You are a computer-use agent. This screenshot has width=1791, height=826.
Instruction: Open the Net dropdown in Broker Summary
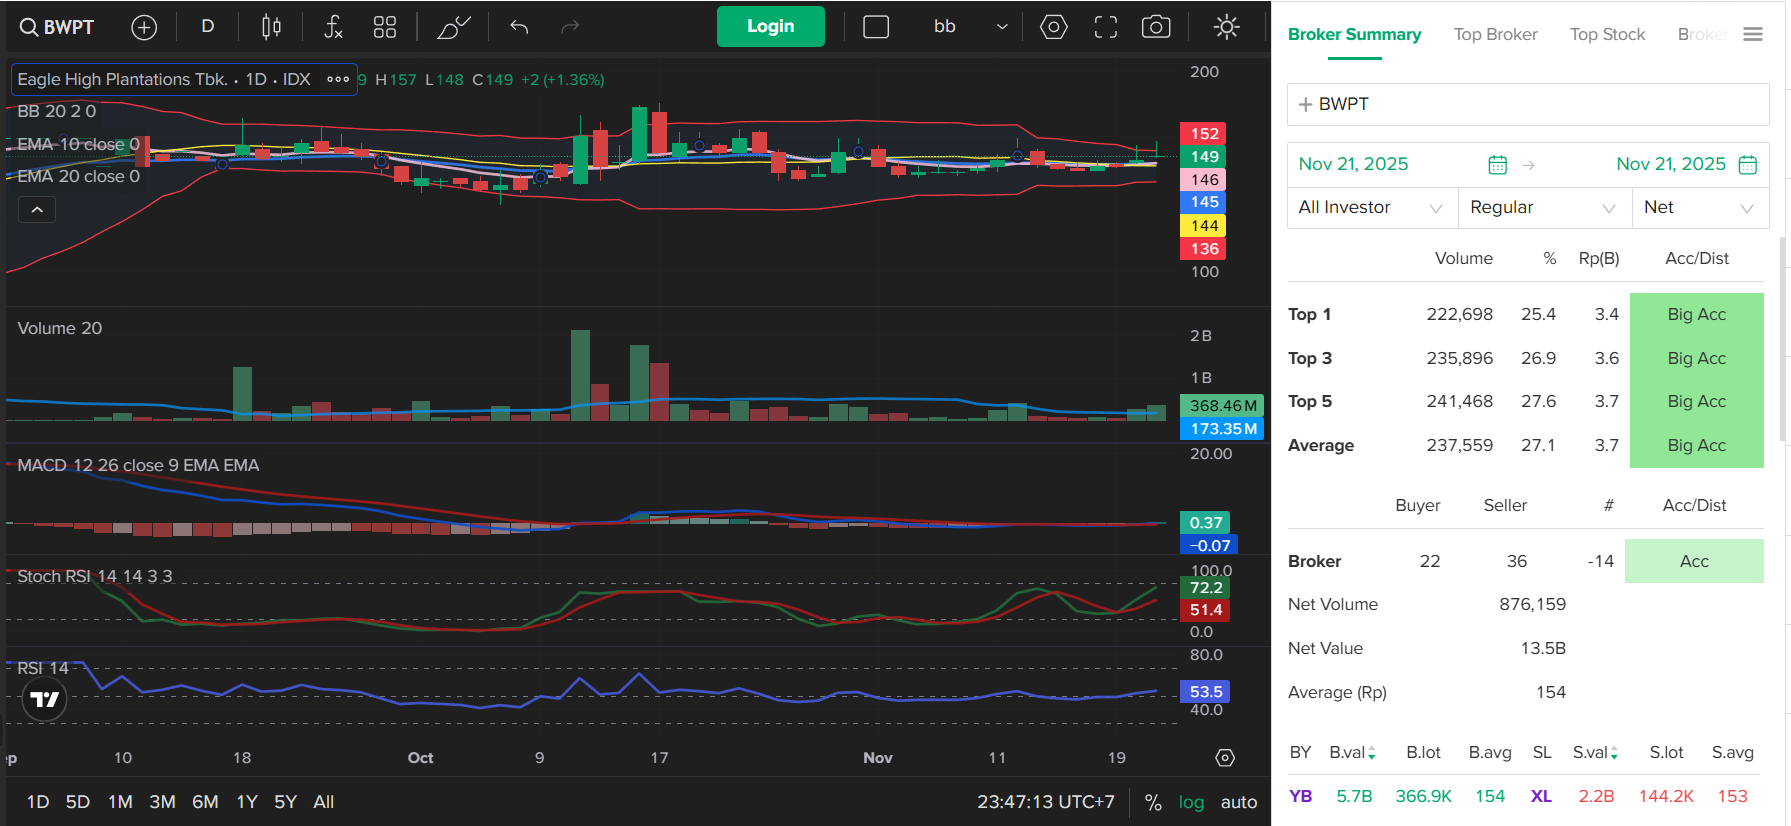pos(1699,208)
